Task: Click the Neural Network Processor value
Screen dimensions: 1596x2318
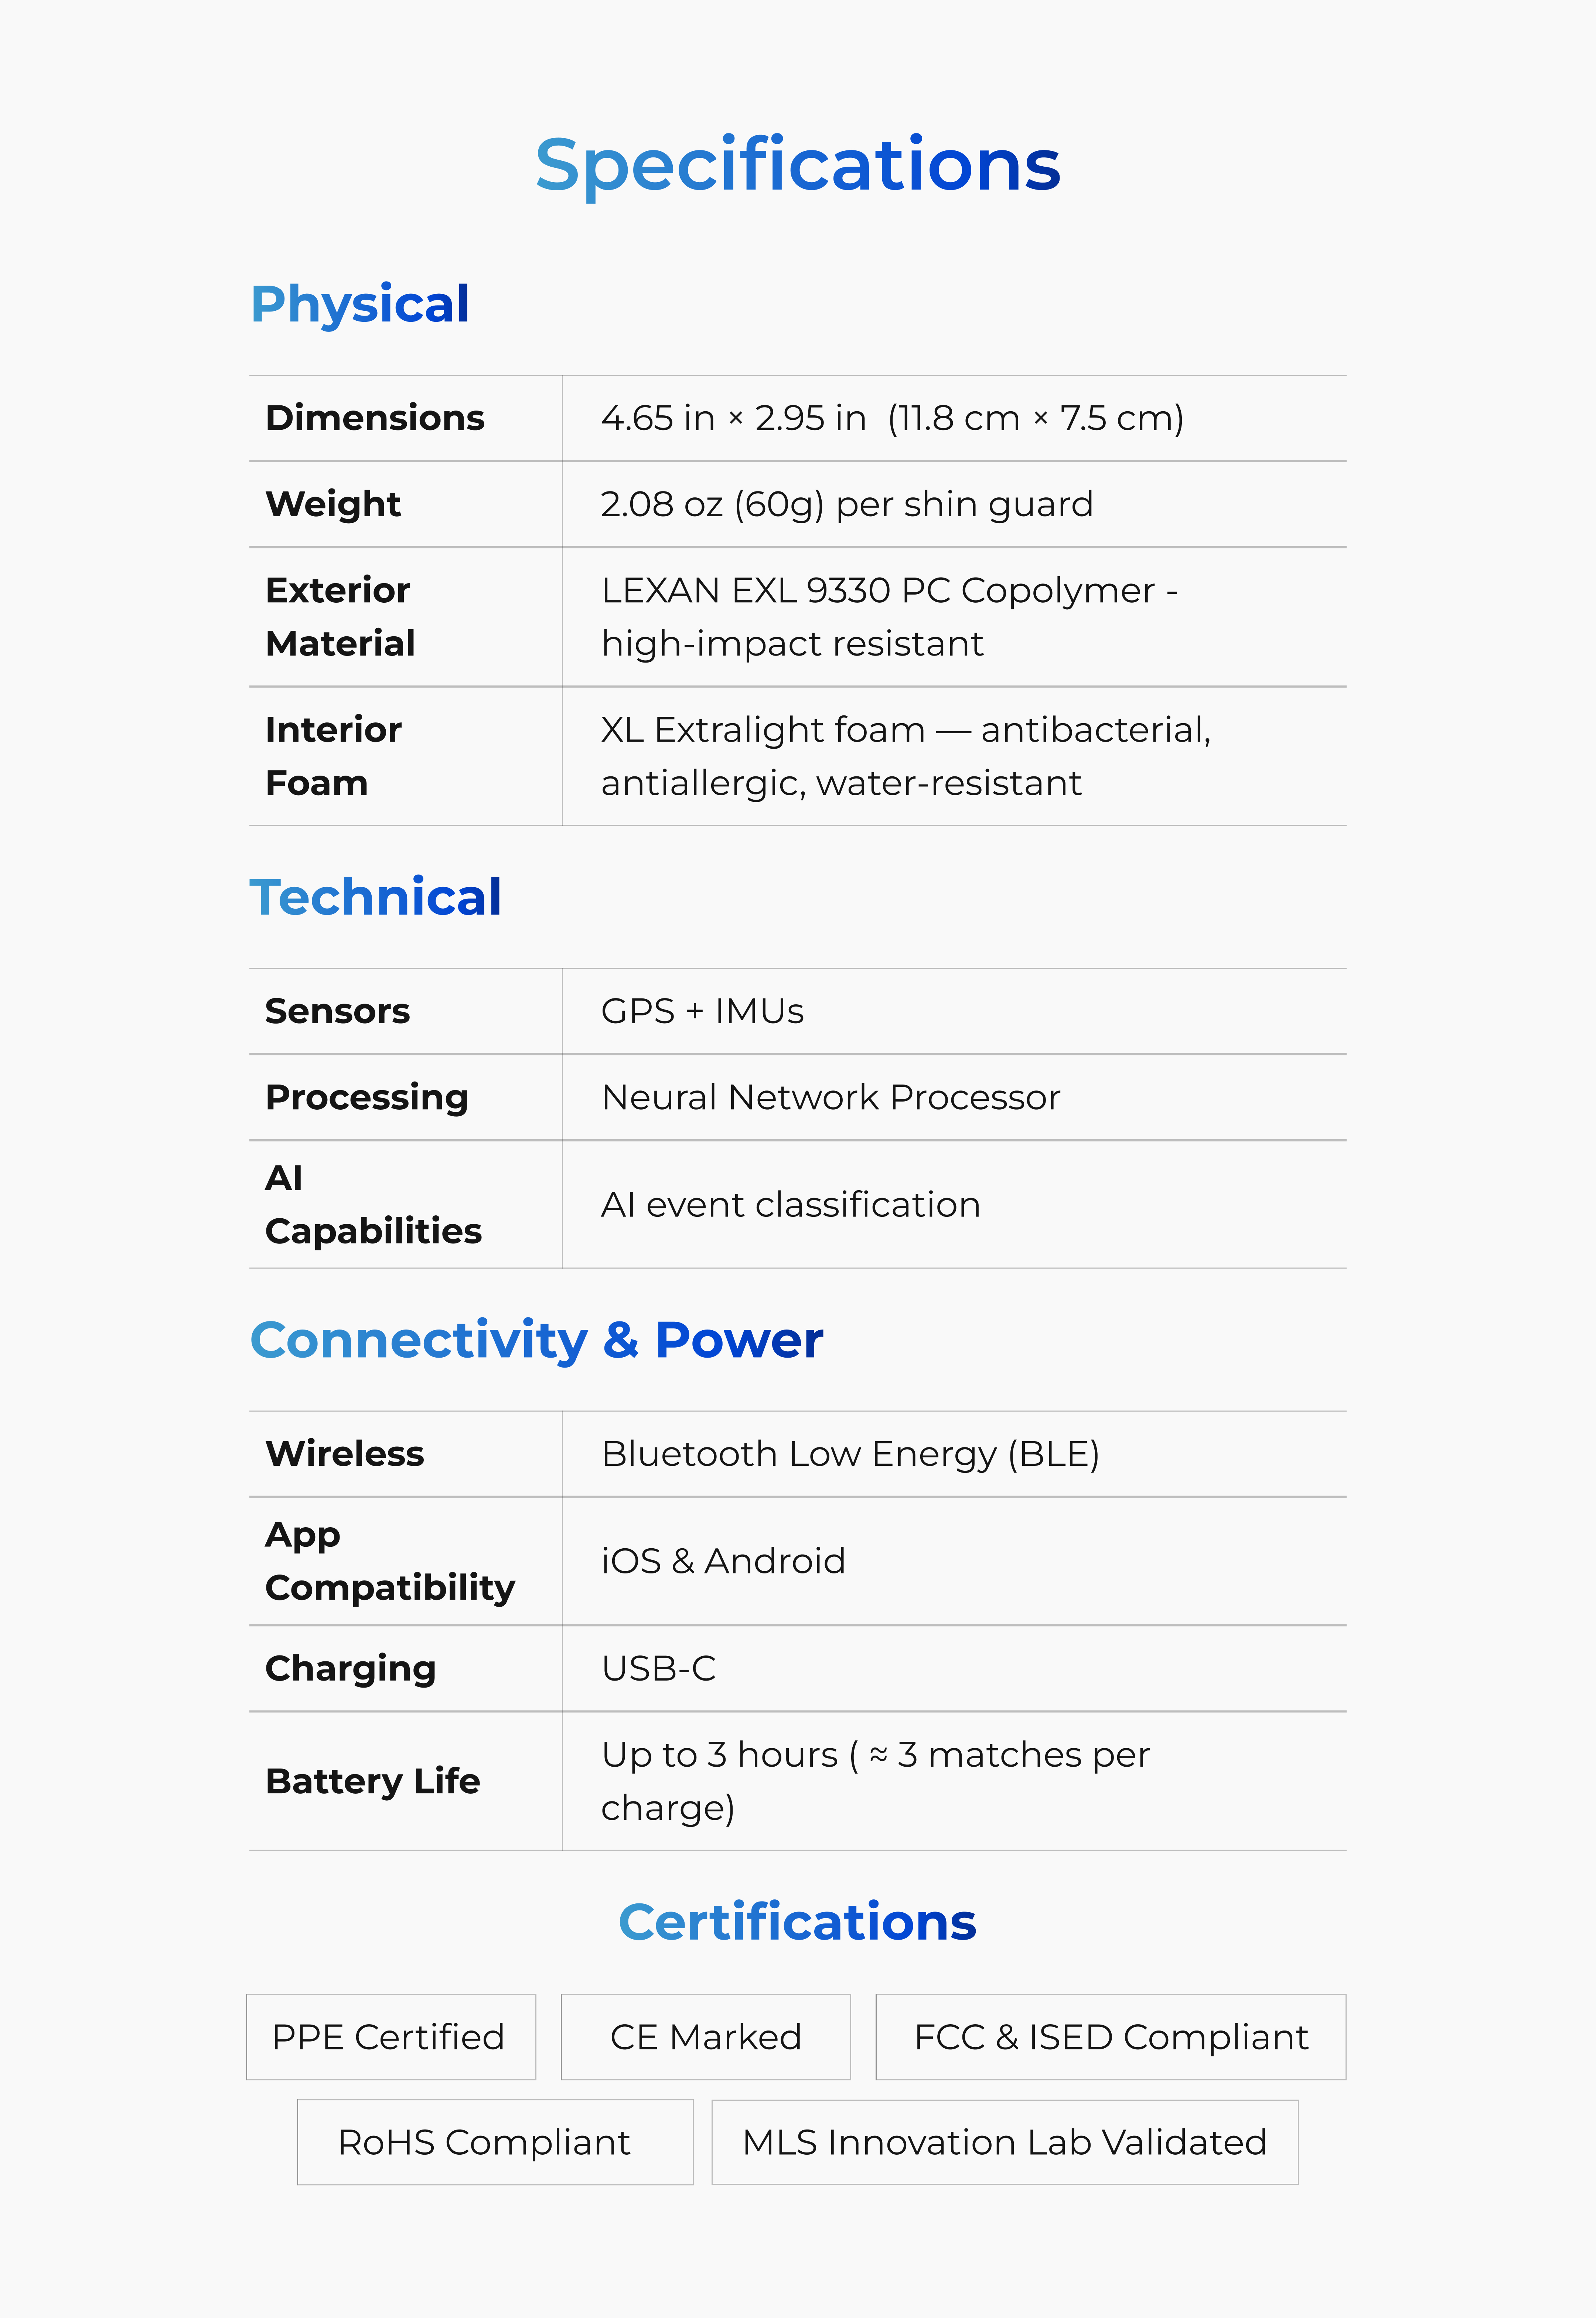Action: tap(830, 1097)
